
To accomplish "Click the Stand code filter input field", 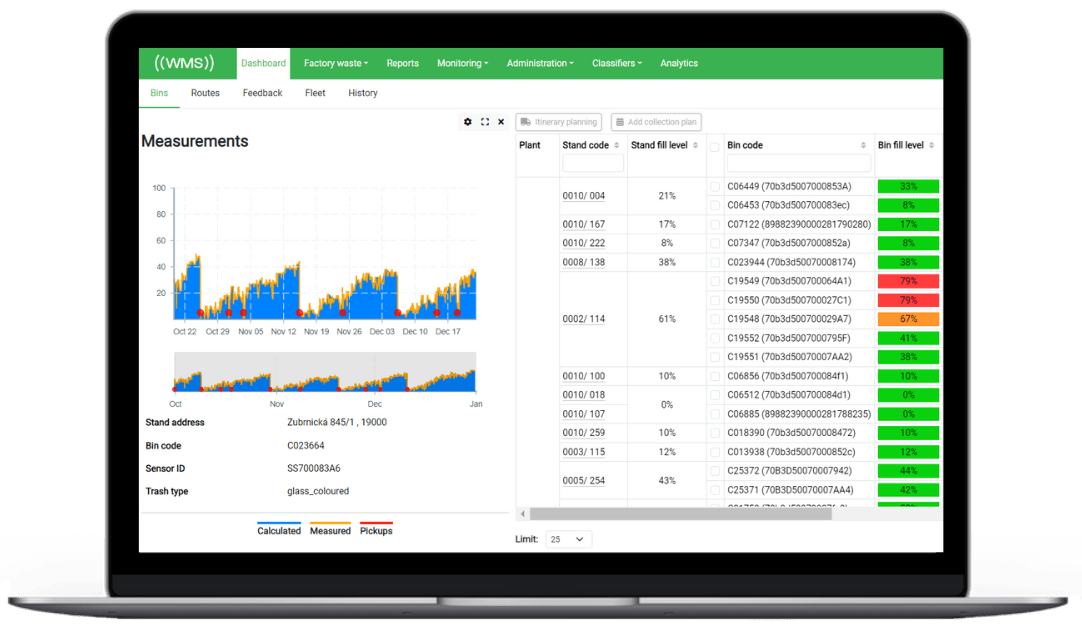I will point(593,164).
